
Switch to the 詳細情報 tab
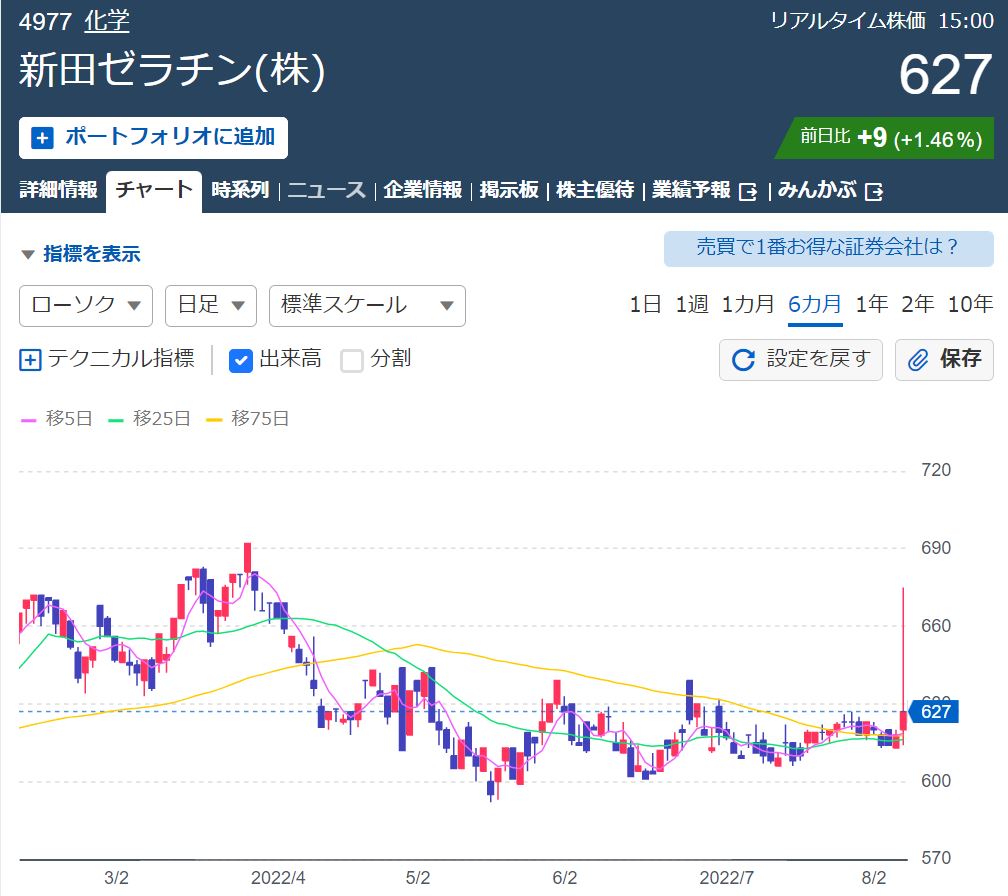tap(58, 190)
